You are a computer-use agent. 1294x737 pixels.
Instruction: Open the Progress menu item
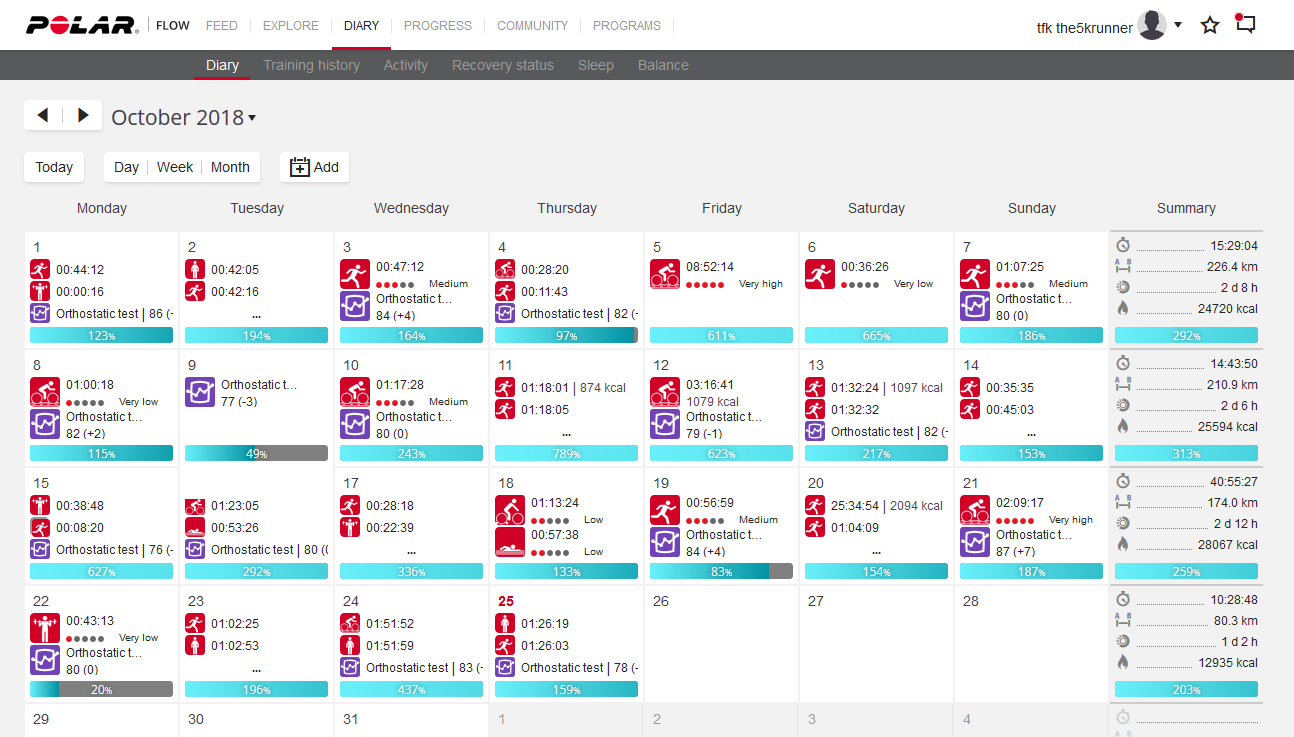[x=437, y=25]
